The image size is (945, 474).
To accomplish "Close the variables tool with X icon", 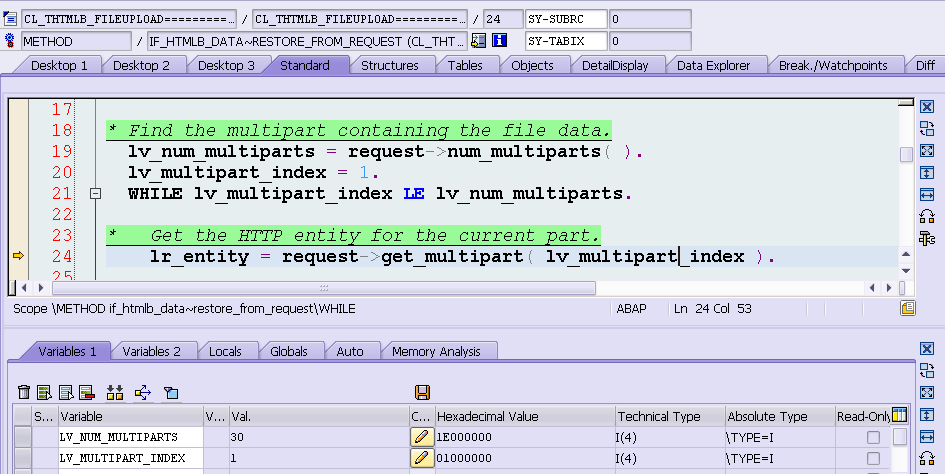I will [x=927, y=349].
